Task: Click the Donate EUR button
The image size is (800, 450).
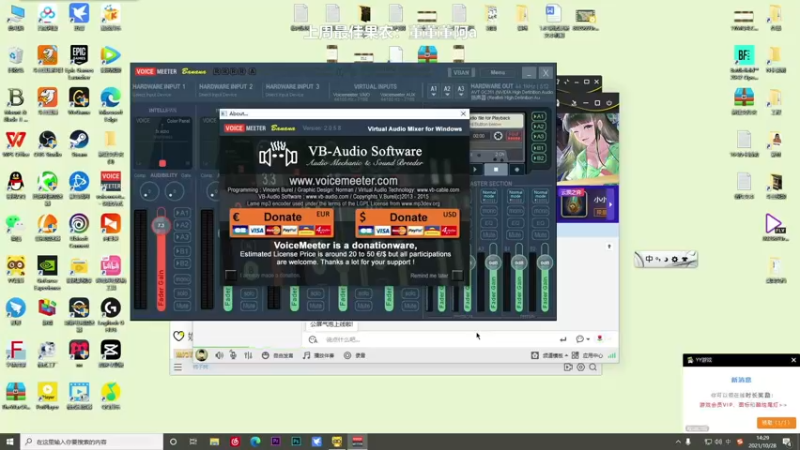Action: [x=282, y=223]
